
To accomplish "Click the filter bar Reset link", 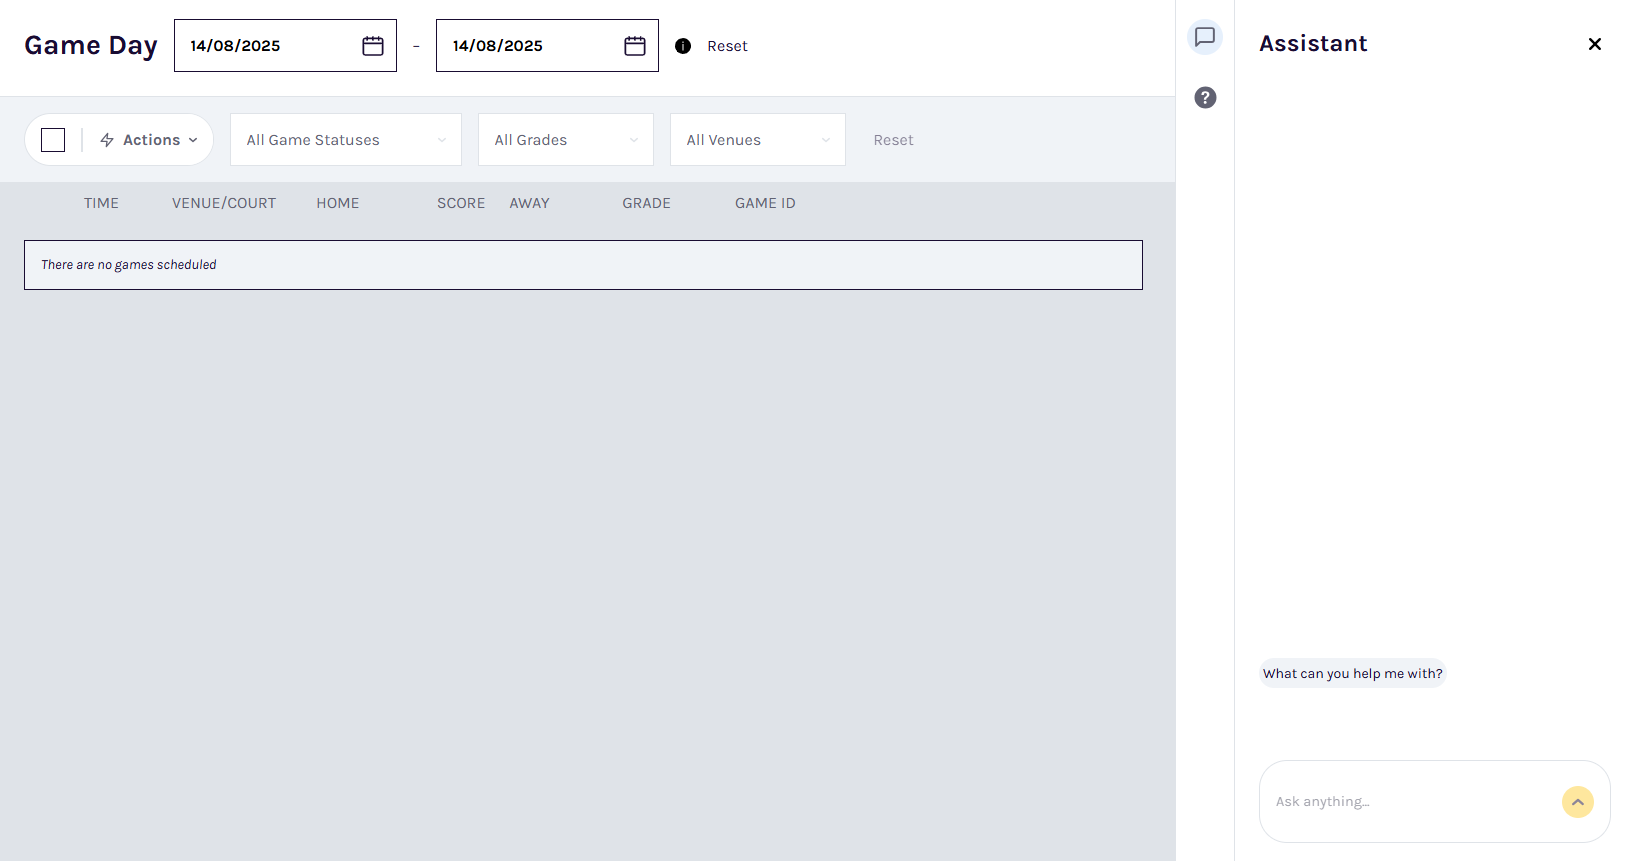I will [x=893, y=140].
